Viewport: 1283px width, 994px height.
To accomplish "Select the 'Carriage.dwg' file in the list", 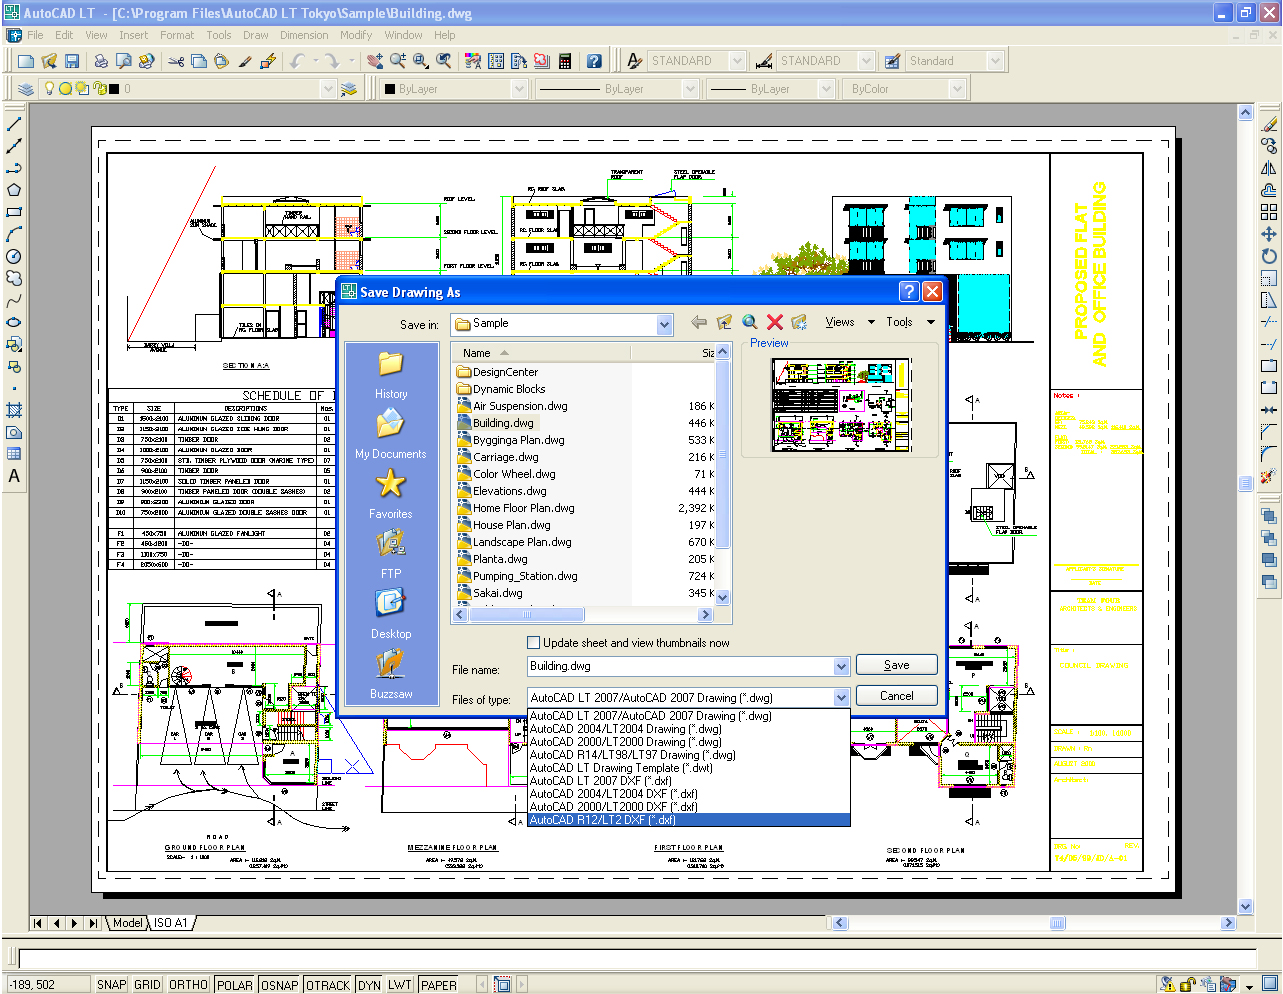I will [506, 457].
